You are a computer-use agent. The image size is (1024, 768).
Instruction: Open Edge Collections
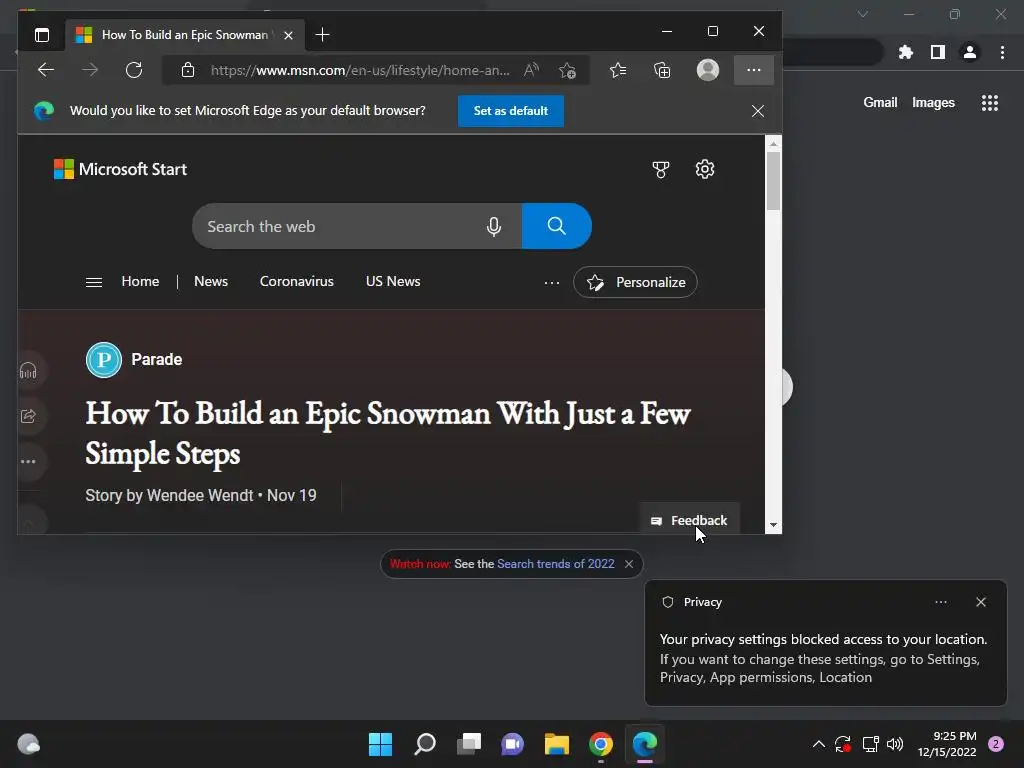[662, 70]
